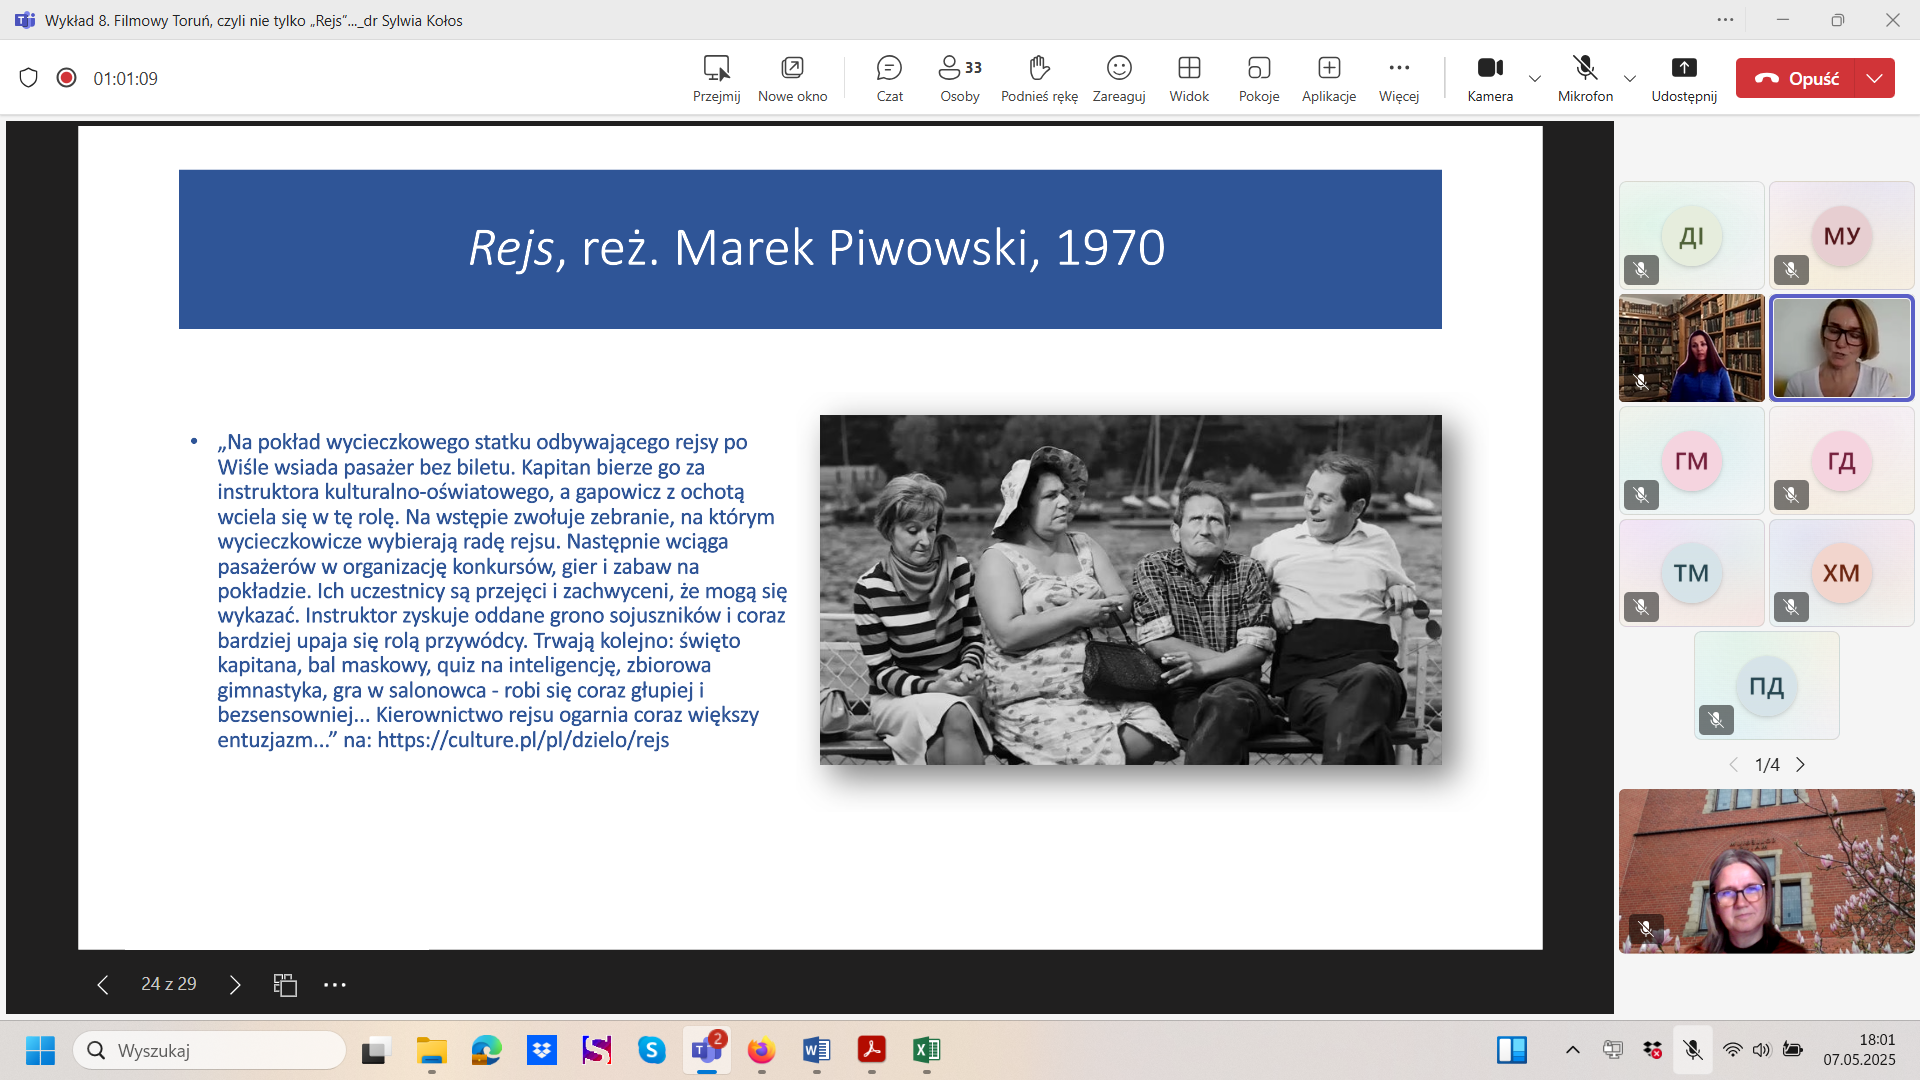Go to next slide arrow
Viewport: 1920px width, 1080px height.
(x=235, y=985)
